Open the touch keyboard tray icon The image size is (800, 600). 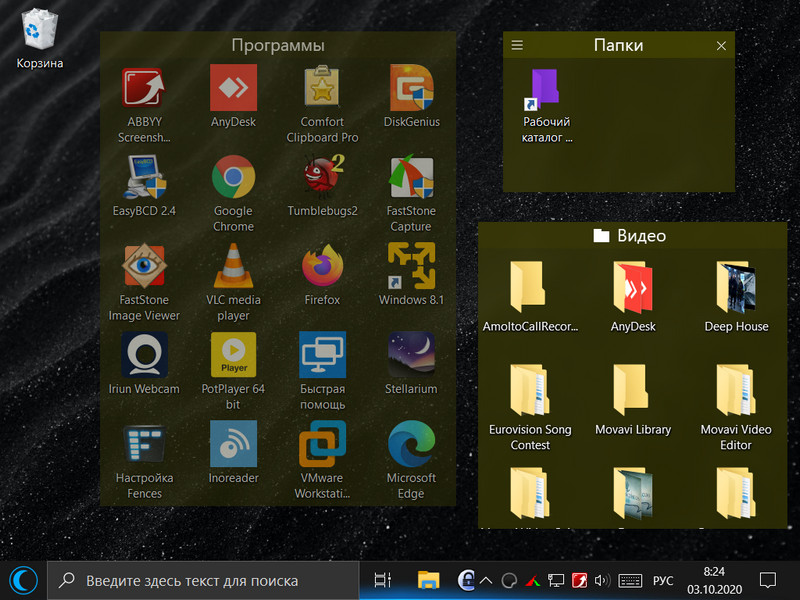[x=630, y=581]
